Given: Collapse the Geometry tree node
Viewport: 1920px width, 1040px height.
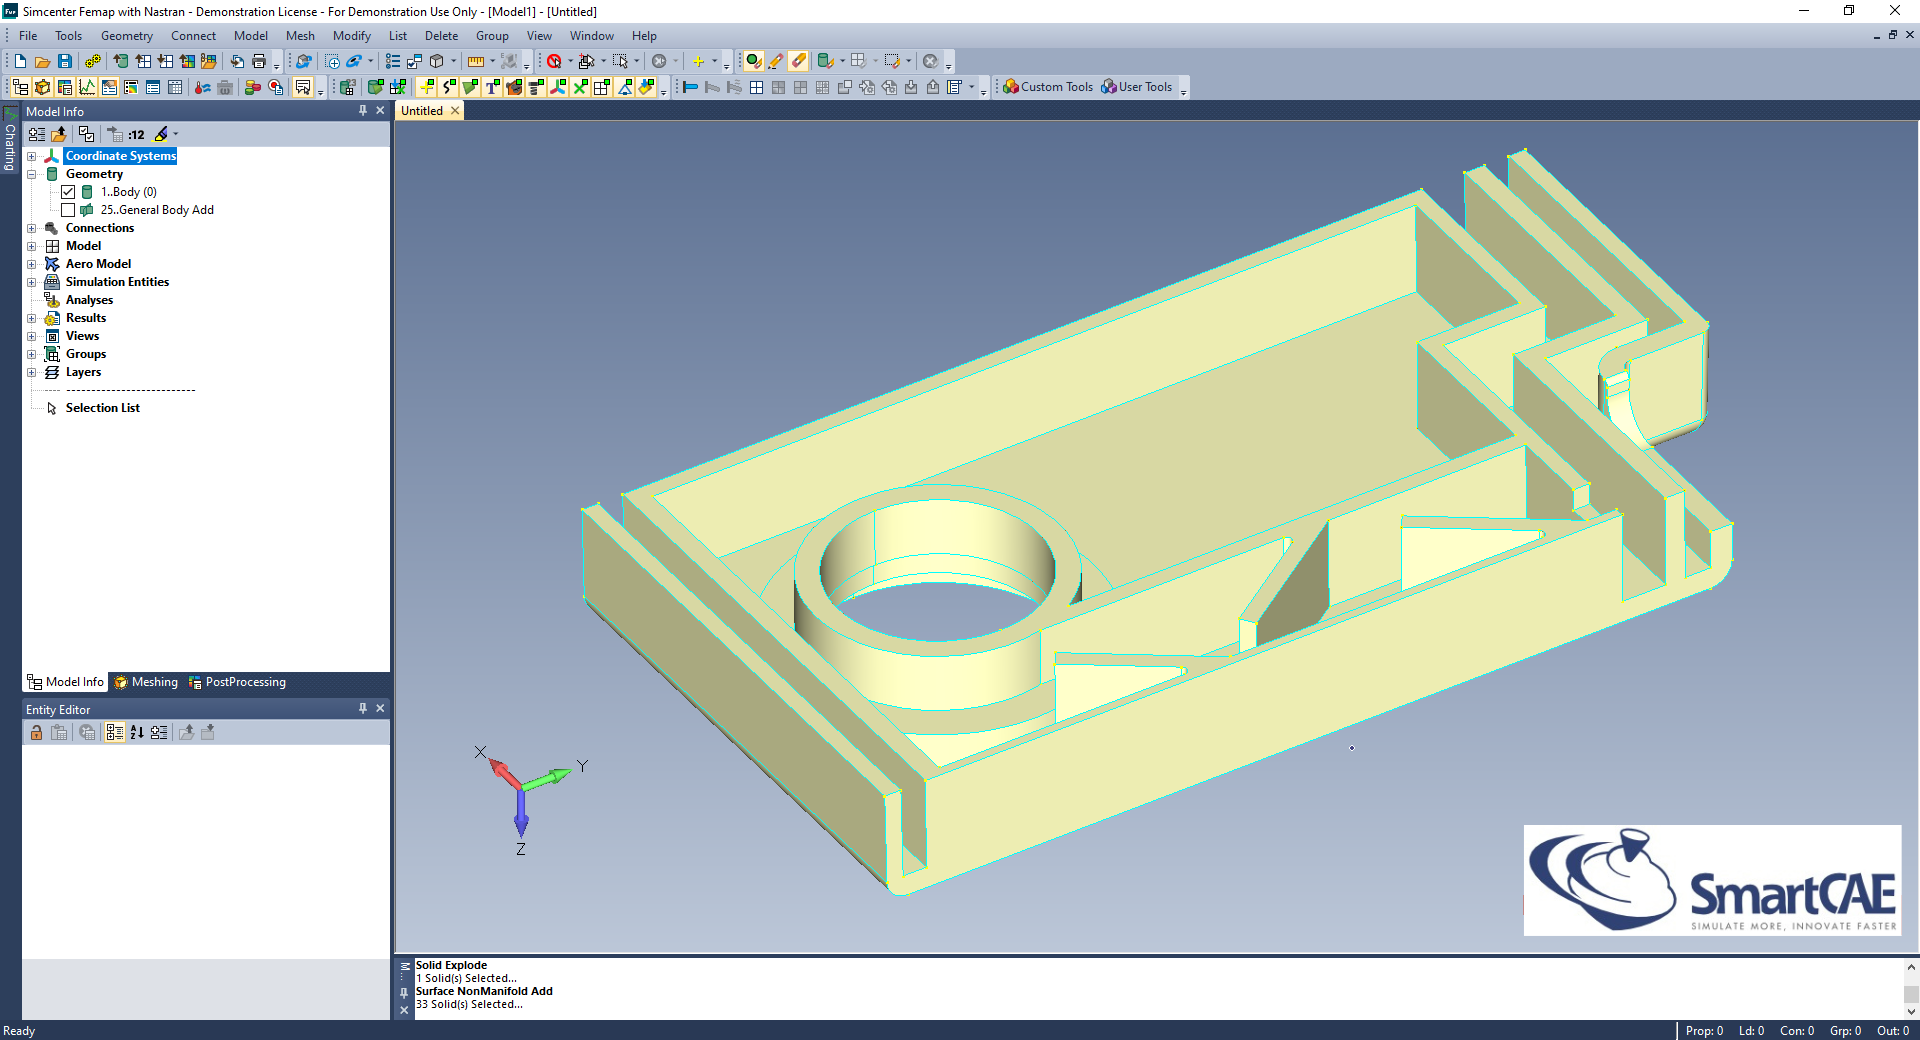Looking at the screenshot, I should click(32, 174).
